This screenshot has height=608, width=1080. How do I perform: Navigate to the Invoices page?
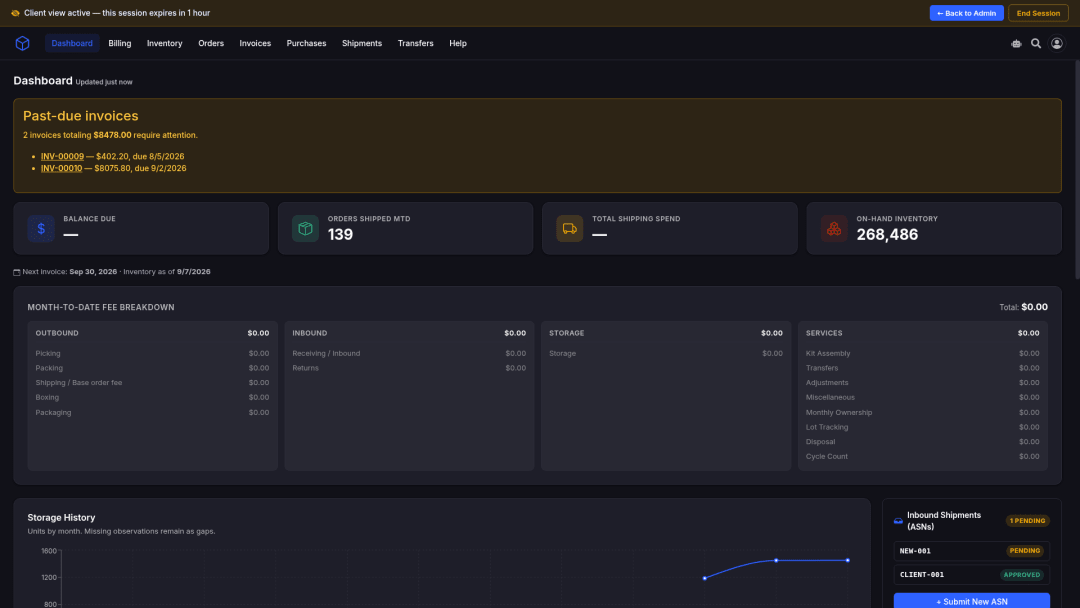pyautogui.click(x=255, y=43)
